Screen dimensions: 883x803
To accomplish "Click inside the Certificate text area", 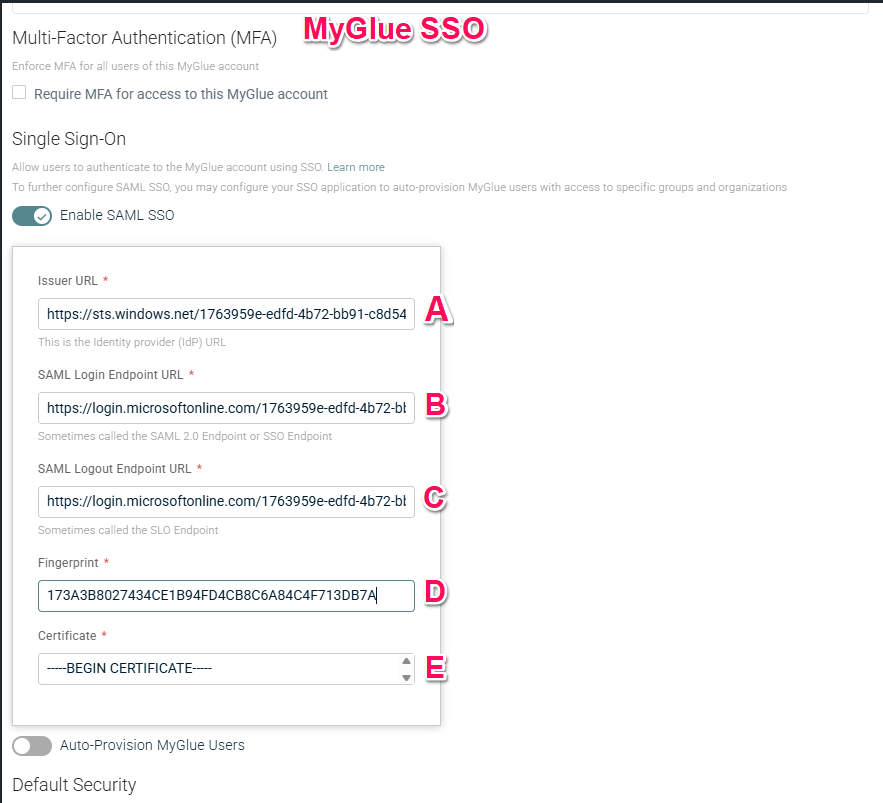I will 218,669.
